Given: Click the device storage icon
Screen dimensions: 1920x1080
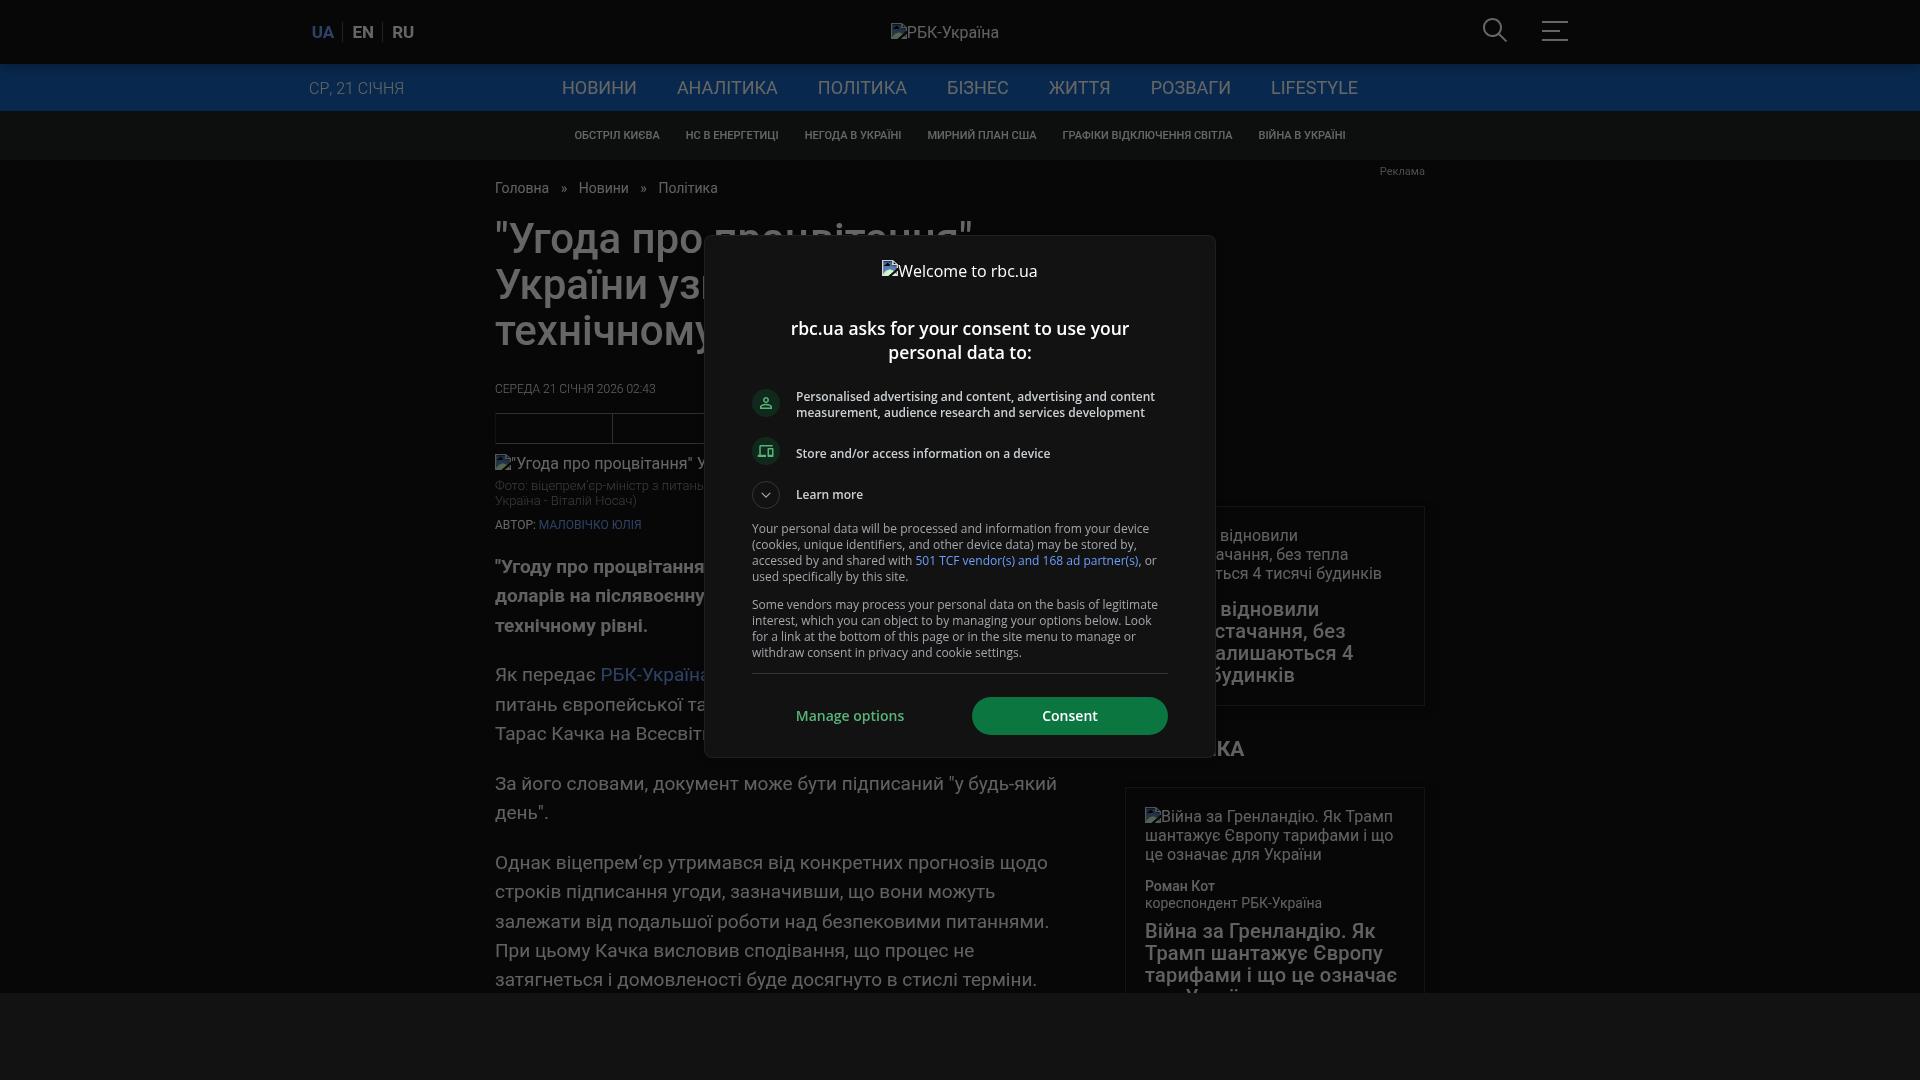Looking at the screenshot, I should (766, 452).
